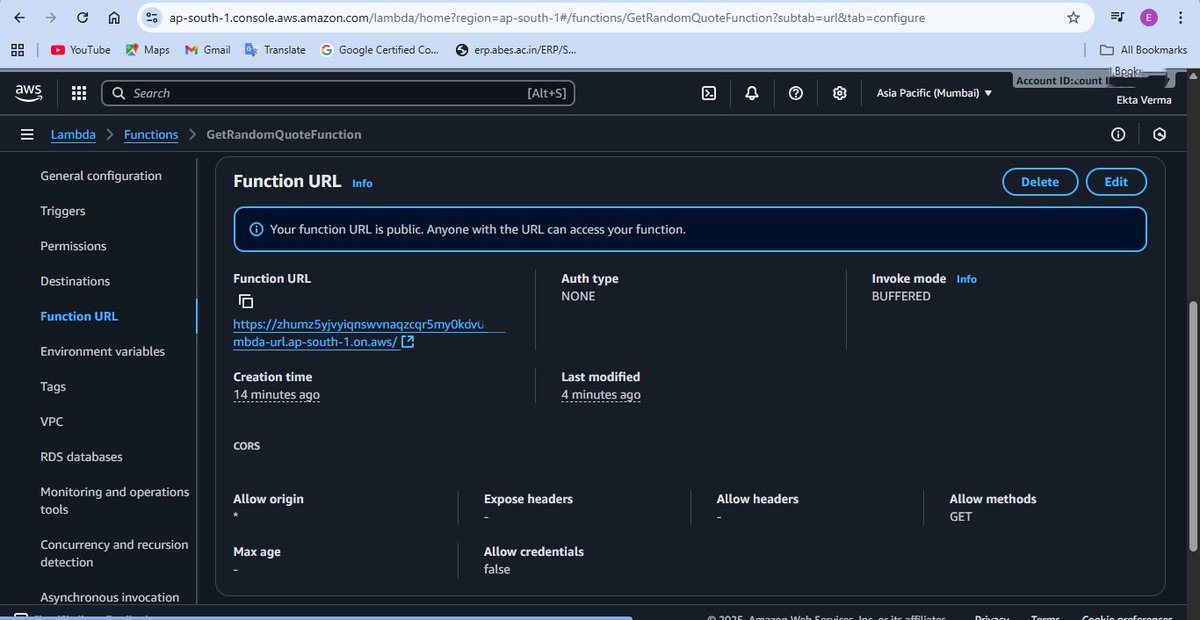This screenshot has height=620, width=1200.
Task: Select Destinations in sidebar
Action: pos(75,281)
